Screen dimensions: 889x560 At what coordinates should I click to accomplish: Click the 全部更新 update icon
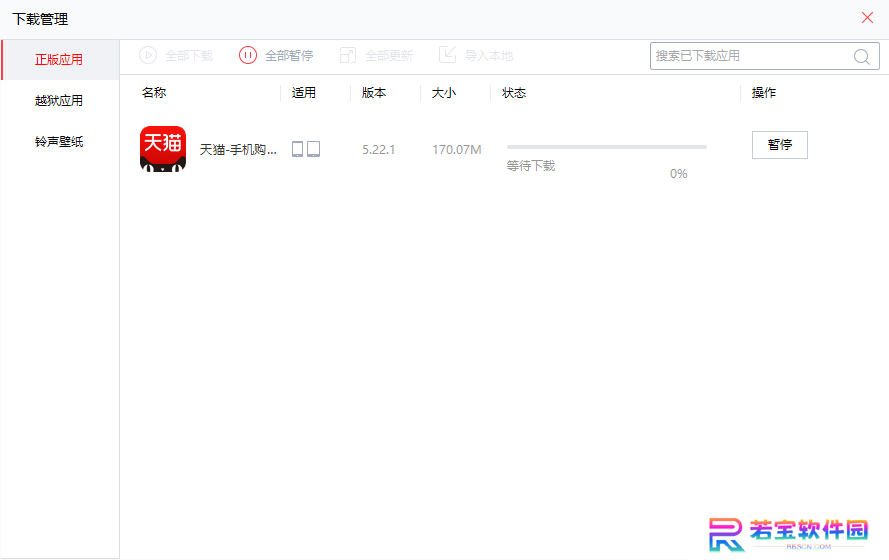348,55
